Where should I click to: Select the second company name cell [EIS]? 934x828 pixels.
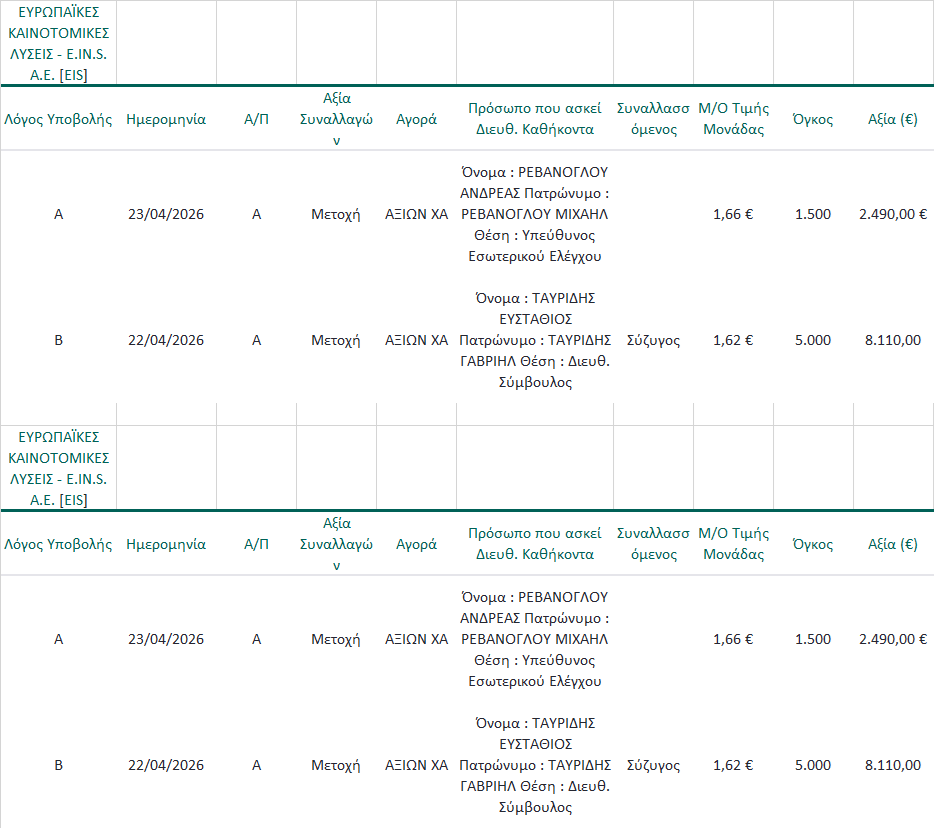58,468
